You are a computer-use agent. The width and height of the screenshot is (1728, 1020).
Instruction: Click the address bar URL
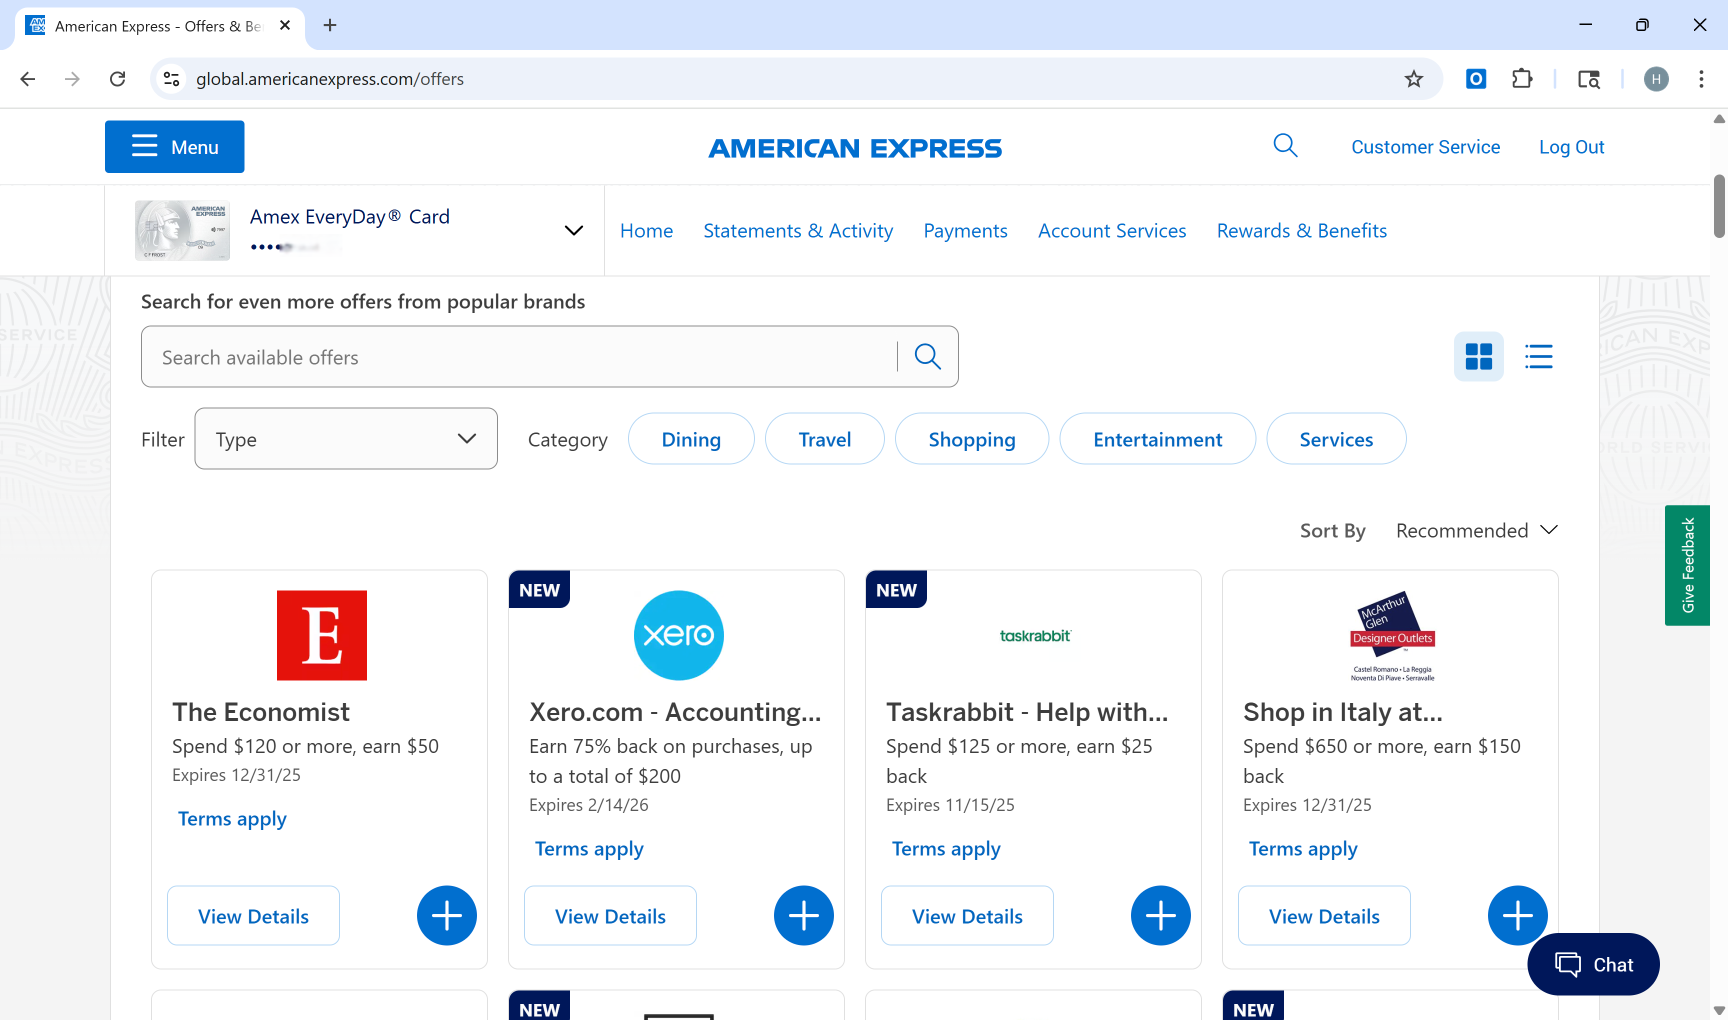coord(330,79)
